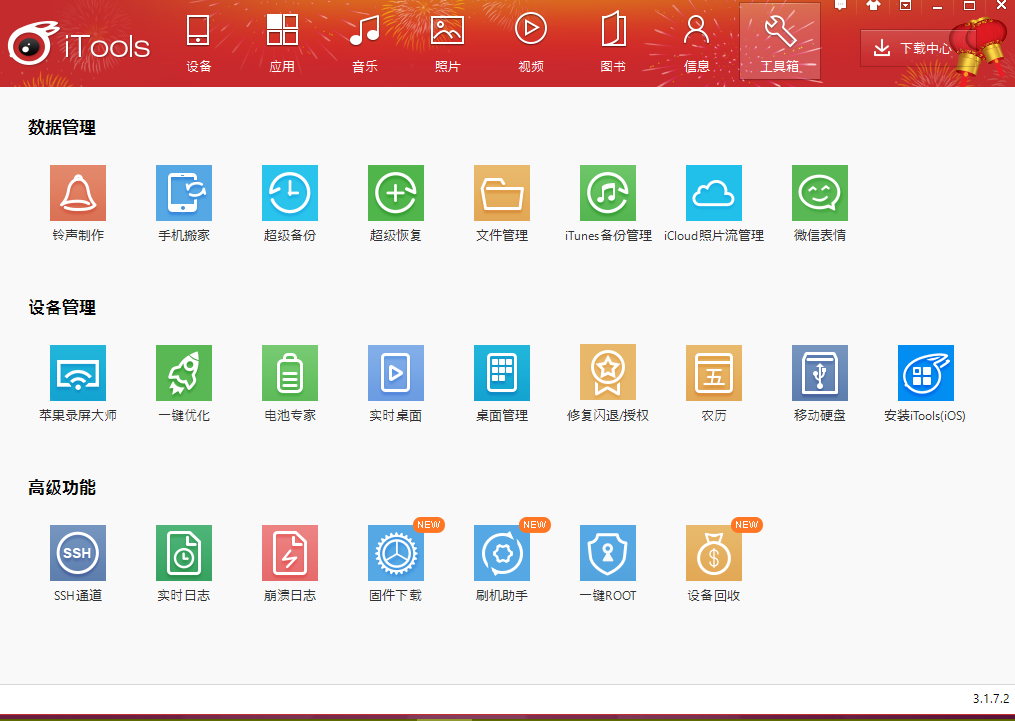The width and height of the screenshot is (1015, 721).
Task: Open iCloud照片流管理 photo stream manager
Action: coord(714,193)
